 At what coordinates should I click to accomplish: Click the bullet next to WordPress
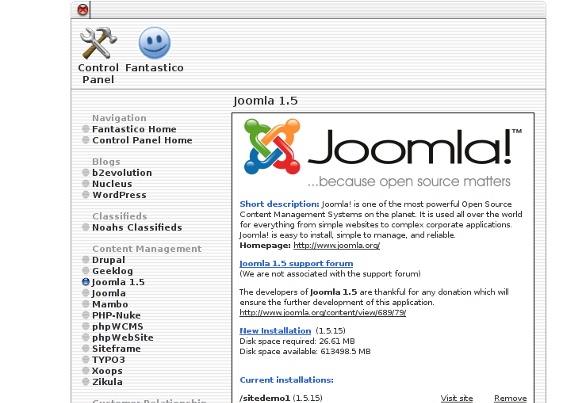tap(86, 195)
